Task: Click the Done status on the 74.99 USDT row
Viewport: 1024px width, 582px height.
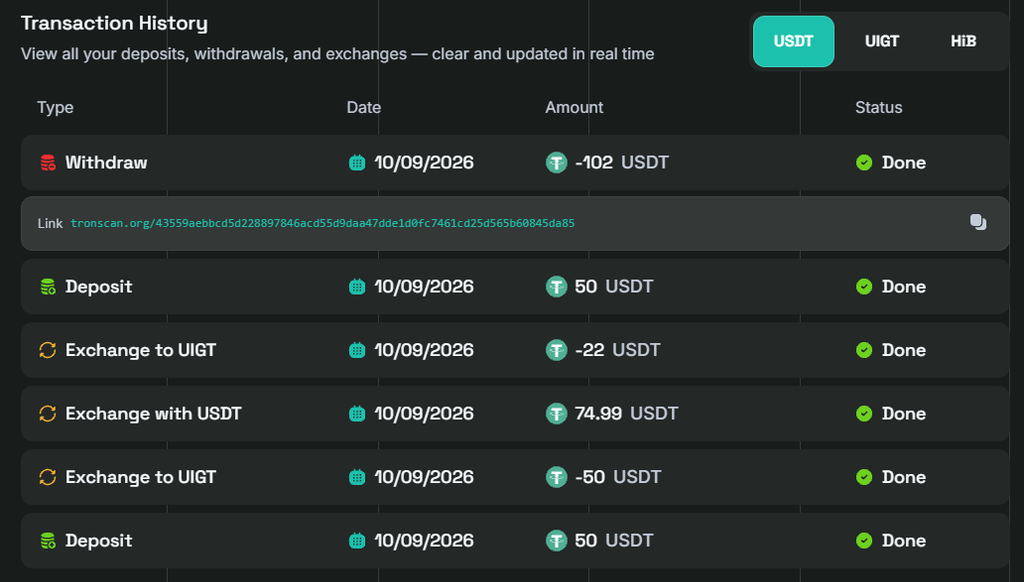Action: click(904, 413)
